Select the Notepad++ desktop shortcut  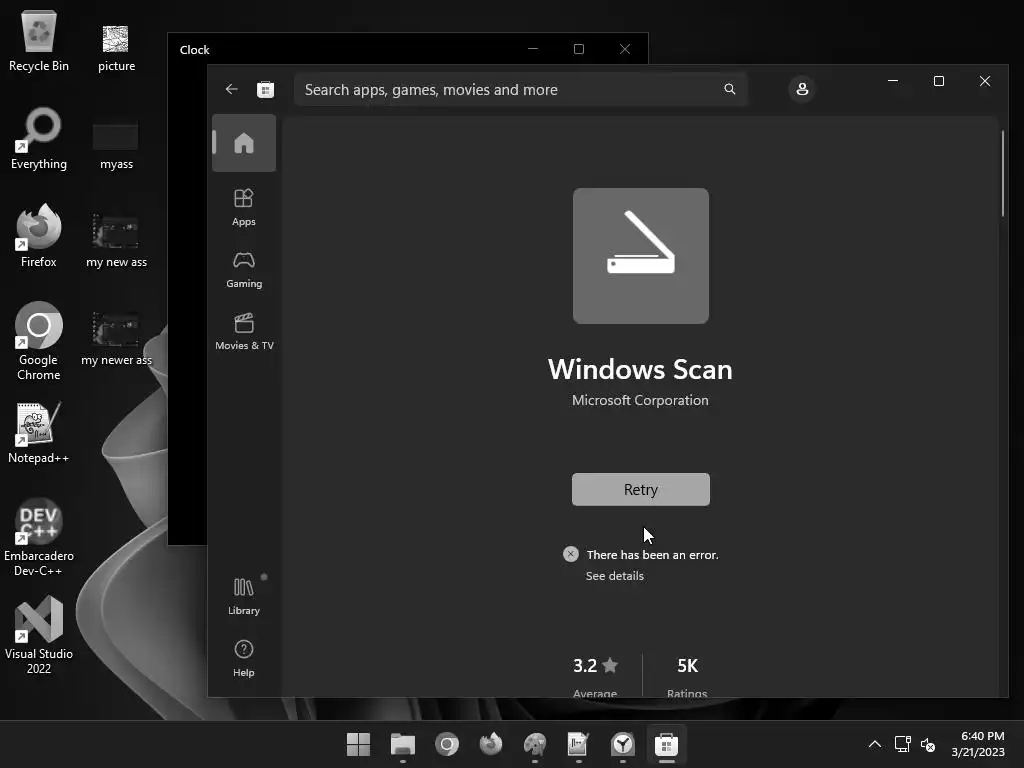[x=39, y=432]
